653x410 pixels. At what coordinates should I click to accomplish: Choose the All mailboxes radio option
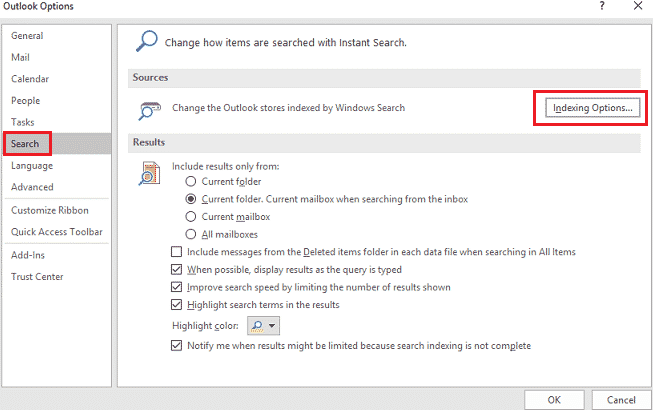coord(190,234)
